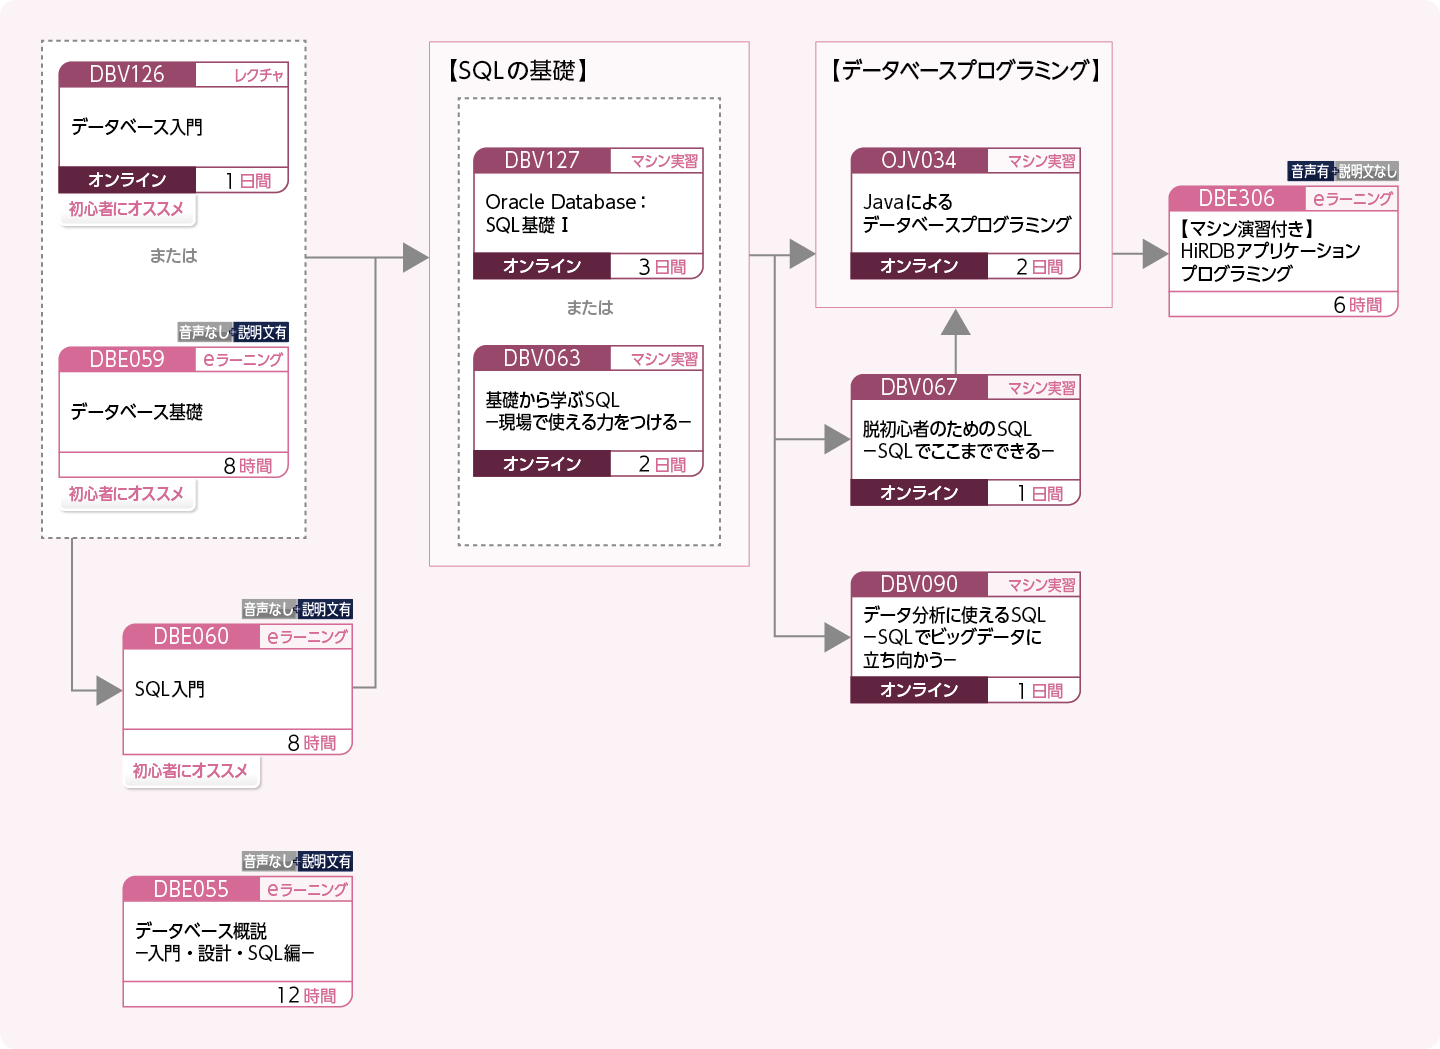Screen dimensions: 1440x1049
Task: Click the マシン実習 tag on DBV090
Action: coord(1041,585)
